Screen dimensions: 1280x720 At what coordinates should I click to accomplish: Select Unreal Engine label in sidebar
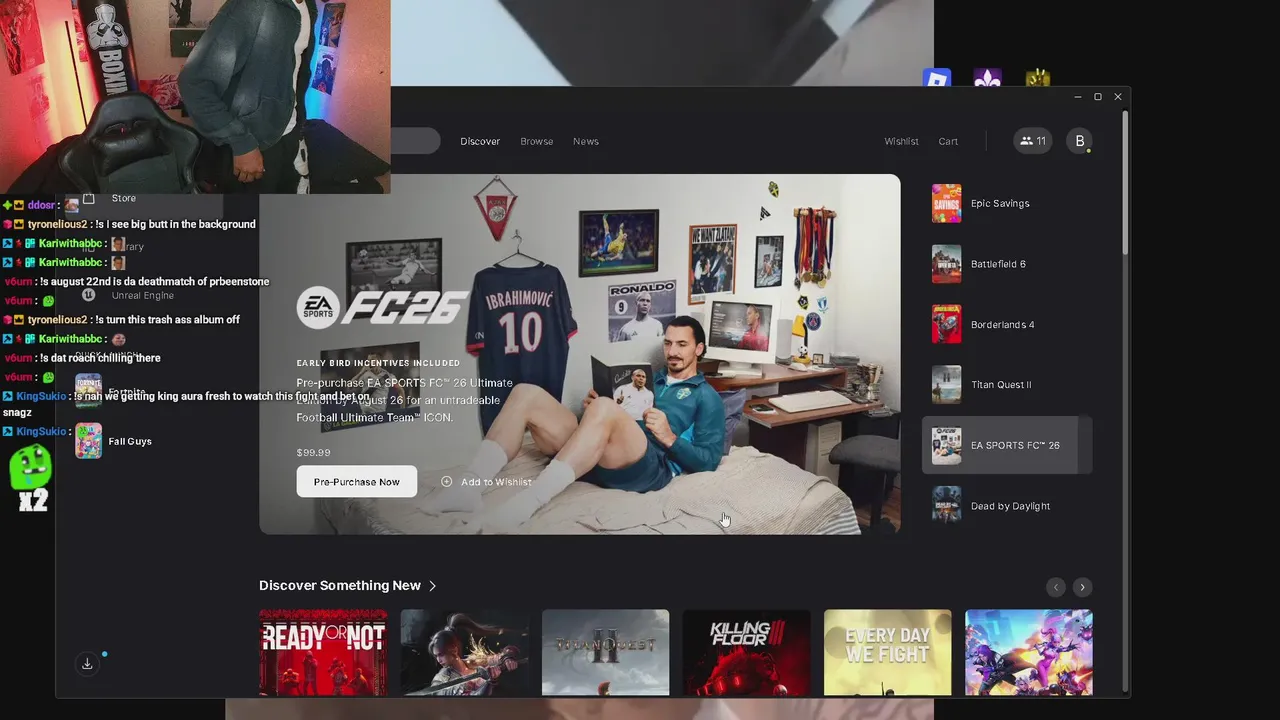click(x=143, y=295)
